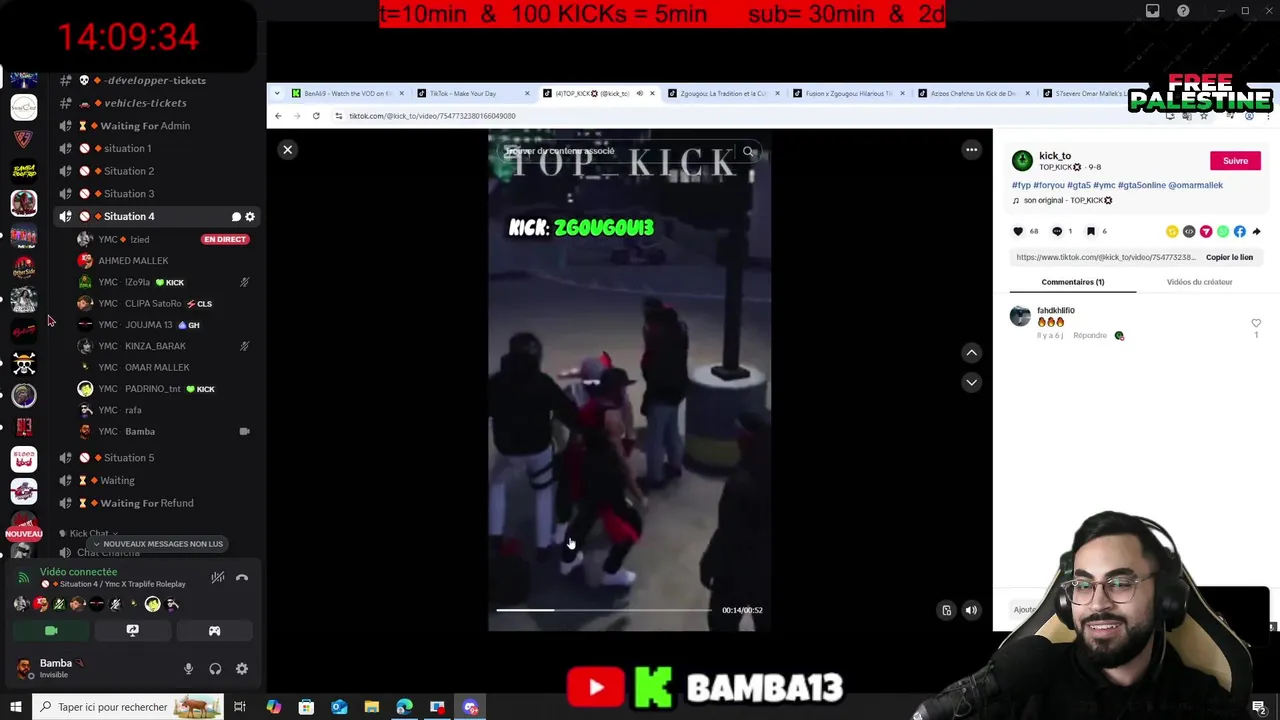Open the kick_to profile avatar
This screenshot has height=720, width=1280.
tap(1022, 161)
